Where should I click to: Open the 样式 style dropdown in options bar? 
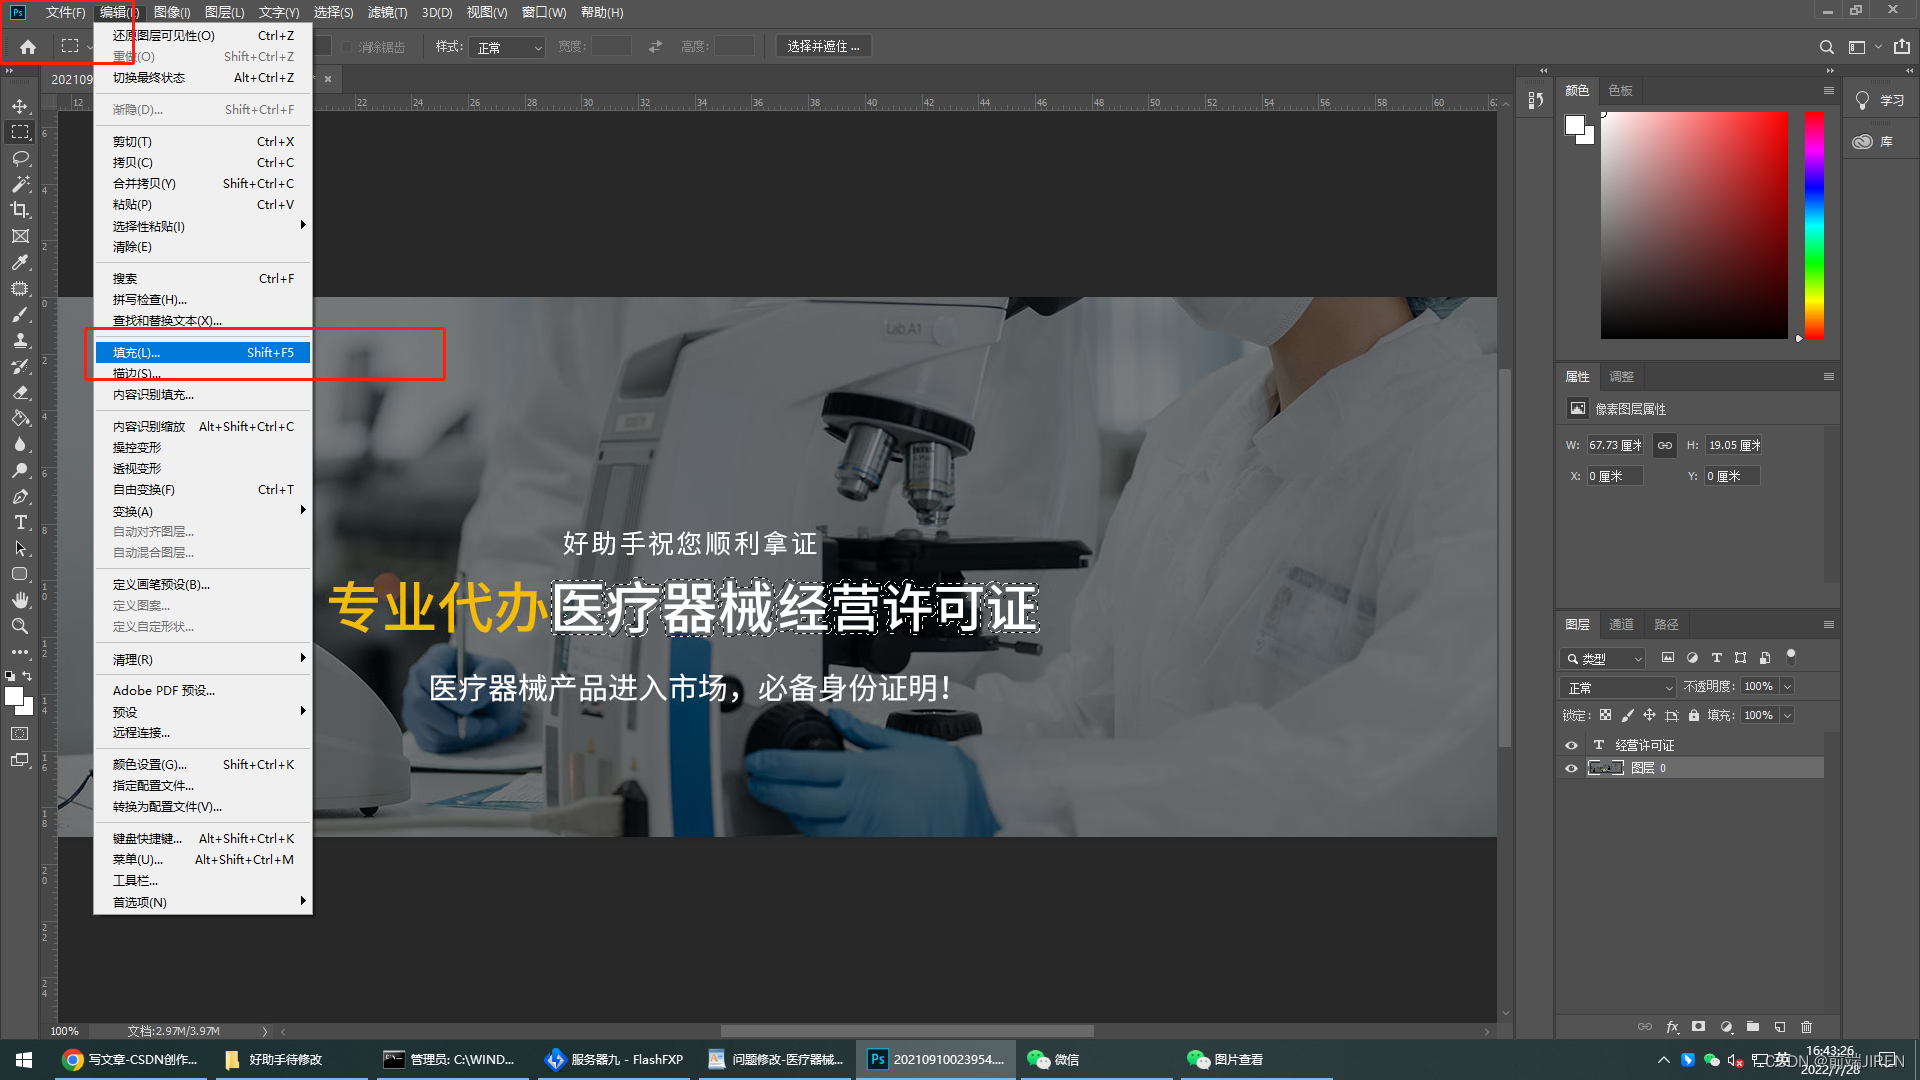click(x=508, y=47)
